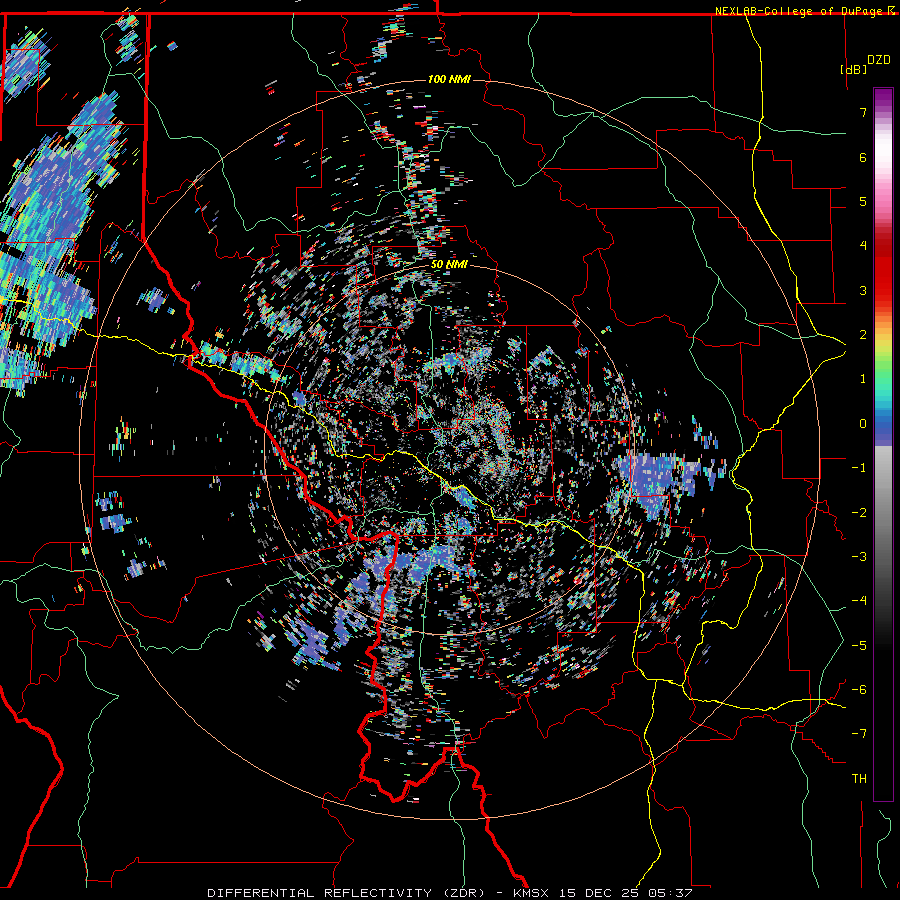Click the -7 value on the color scale
The height and width of the screenshot is (900, 900).
pyautogui.click(x=859, y=734)
